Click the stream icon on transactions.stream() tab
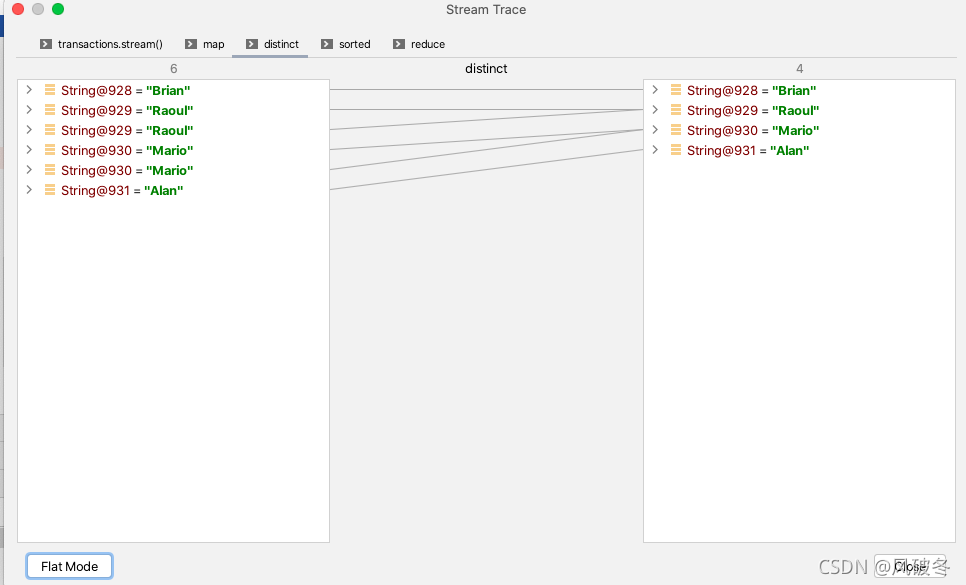Viewport: 966px width, 585px height. (x=45, y=44)
